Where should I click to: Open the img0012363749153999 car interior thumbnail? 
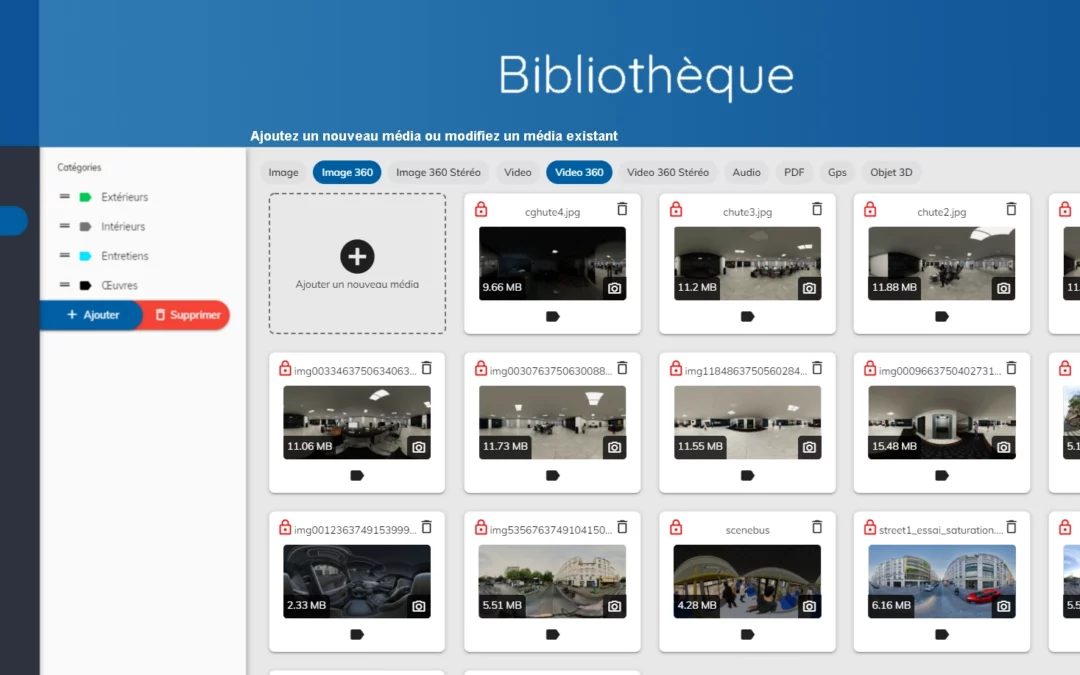(x=357, y=581)
